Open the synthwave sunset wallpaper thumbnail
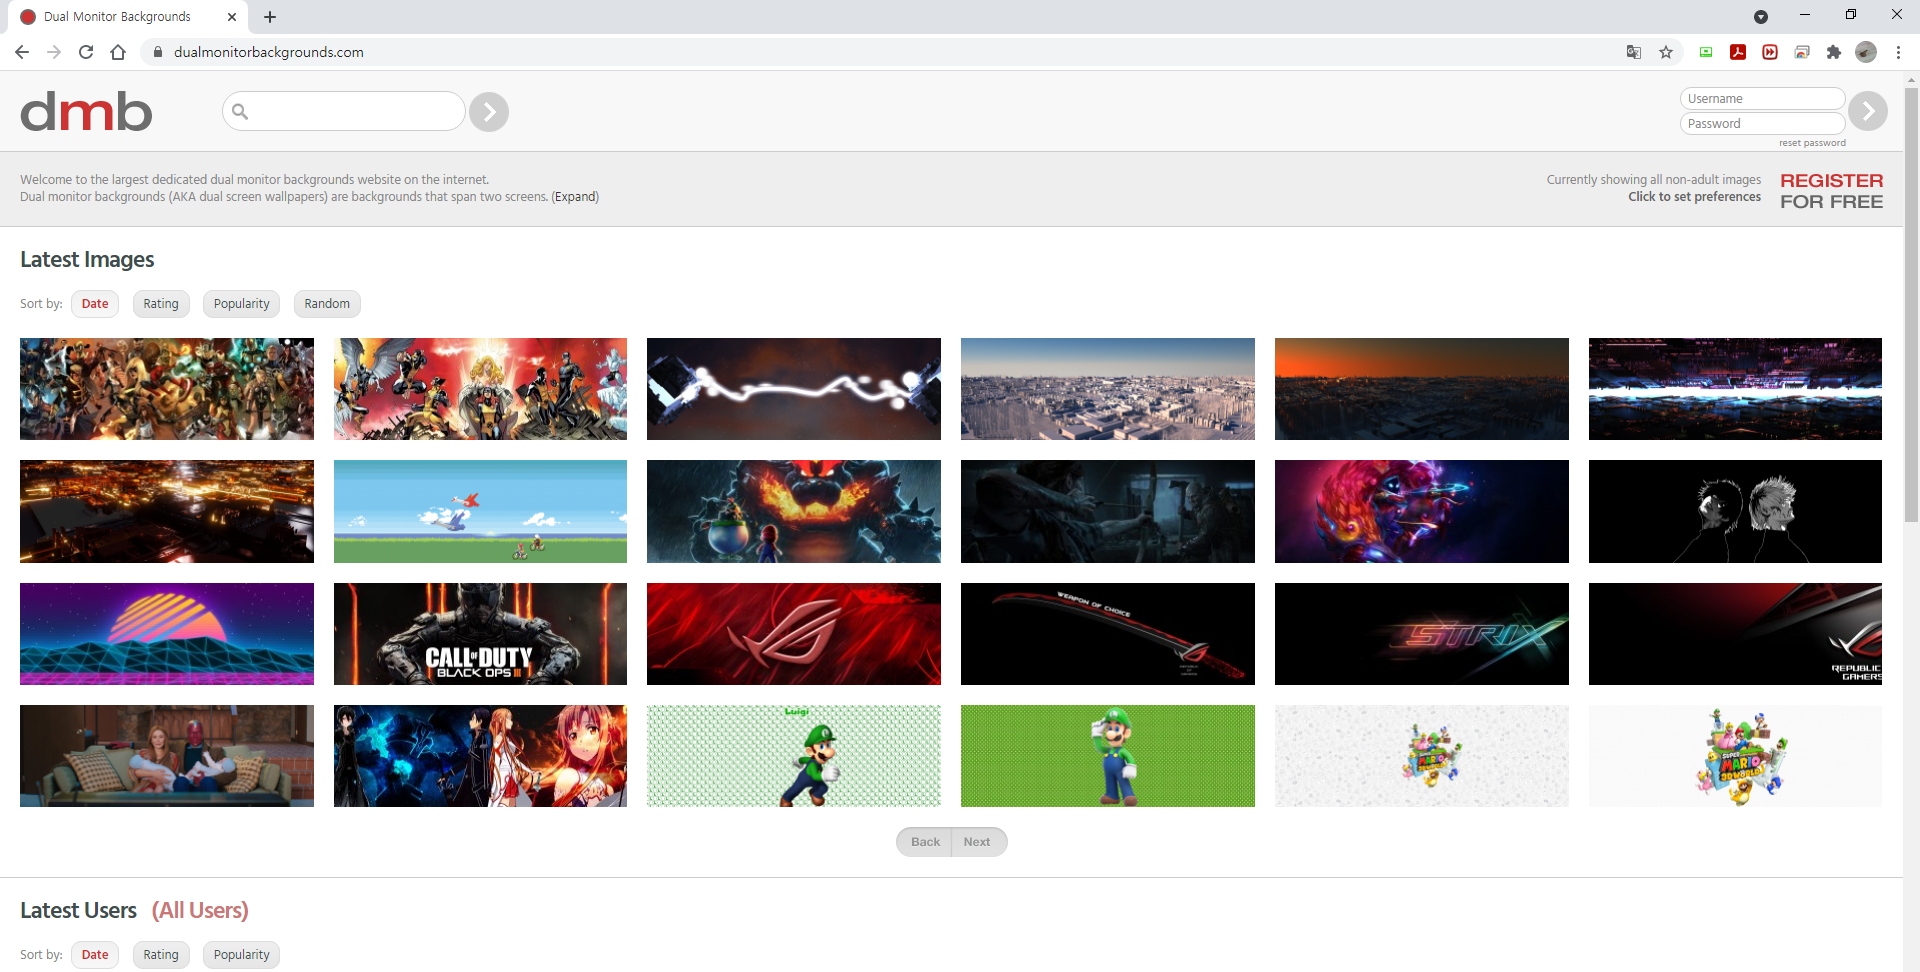 pos(167,634)
